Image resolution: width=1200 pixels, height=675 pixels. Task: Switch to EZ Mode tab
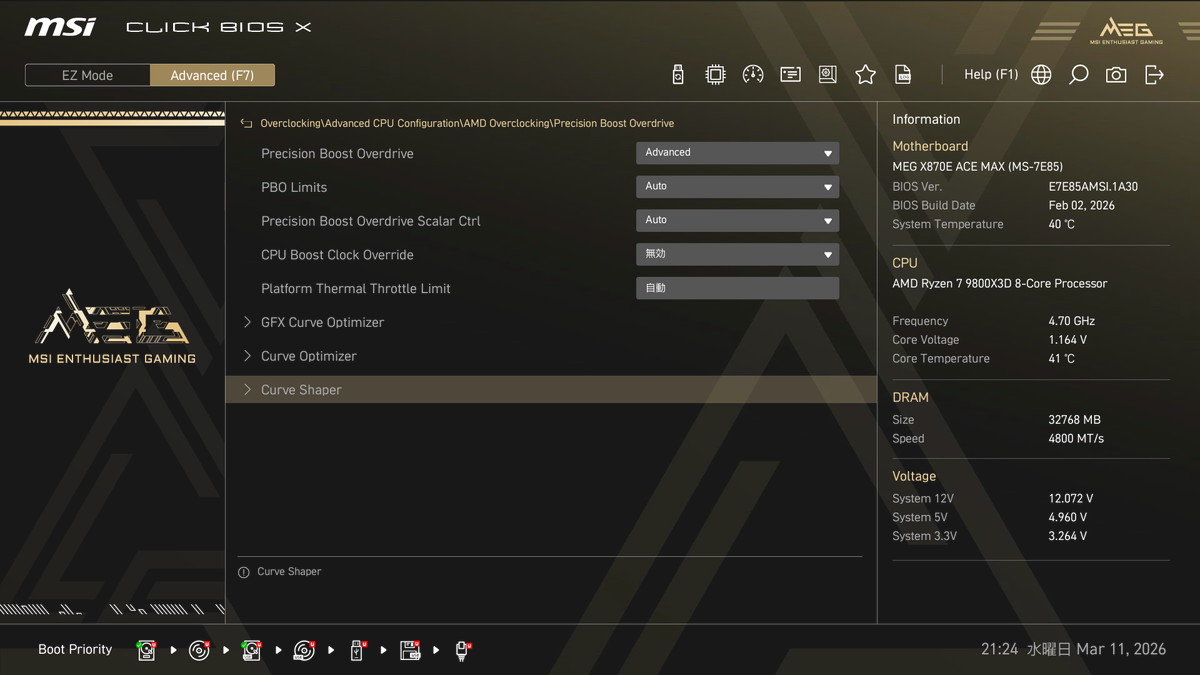click(88, 75)
